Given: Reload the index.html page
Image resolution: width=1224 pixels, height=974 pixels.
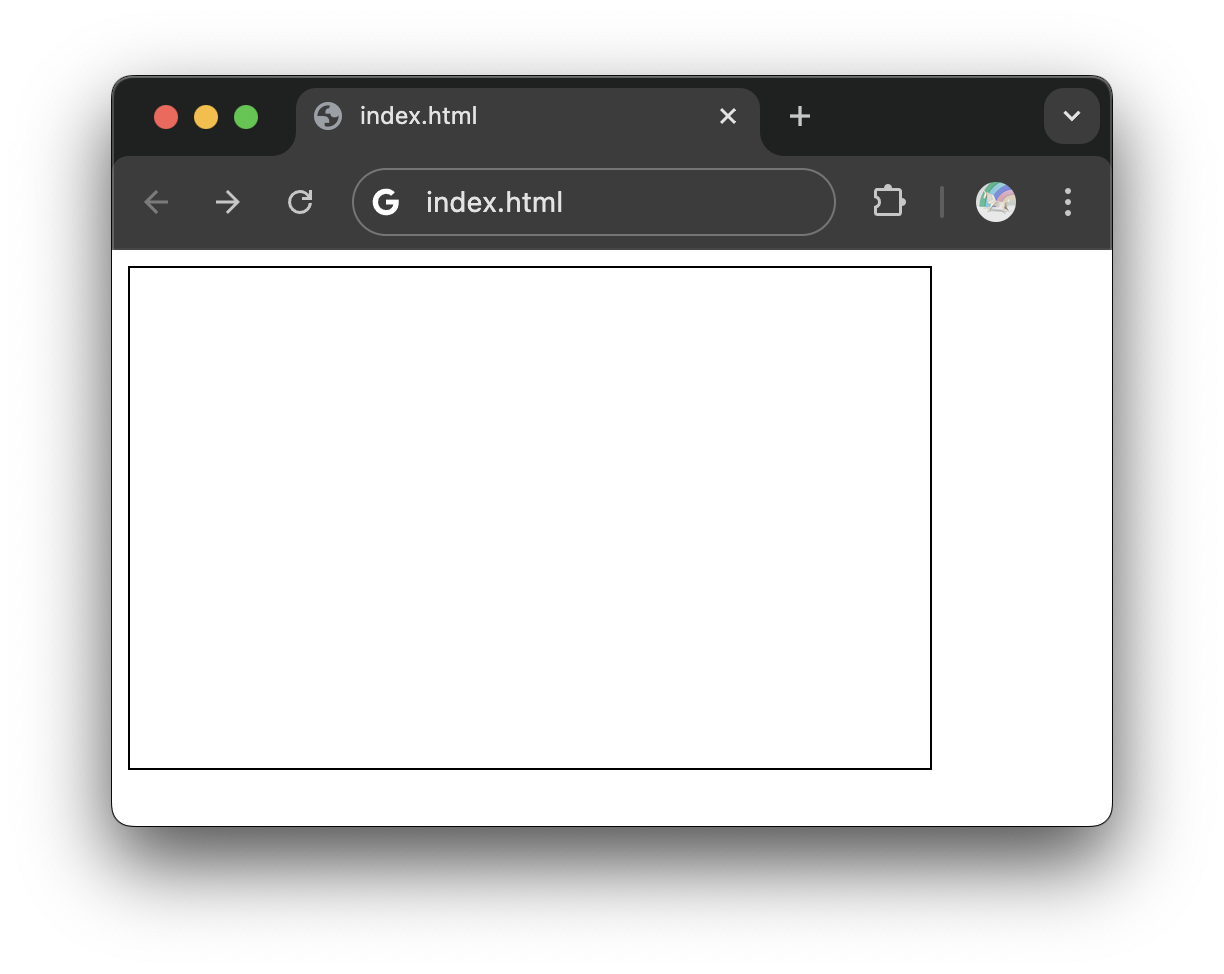Looking at the screenshot, I should [300, 202].
